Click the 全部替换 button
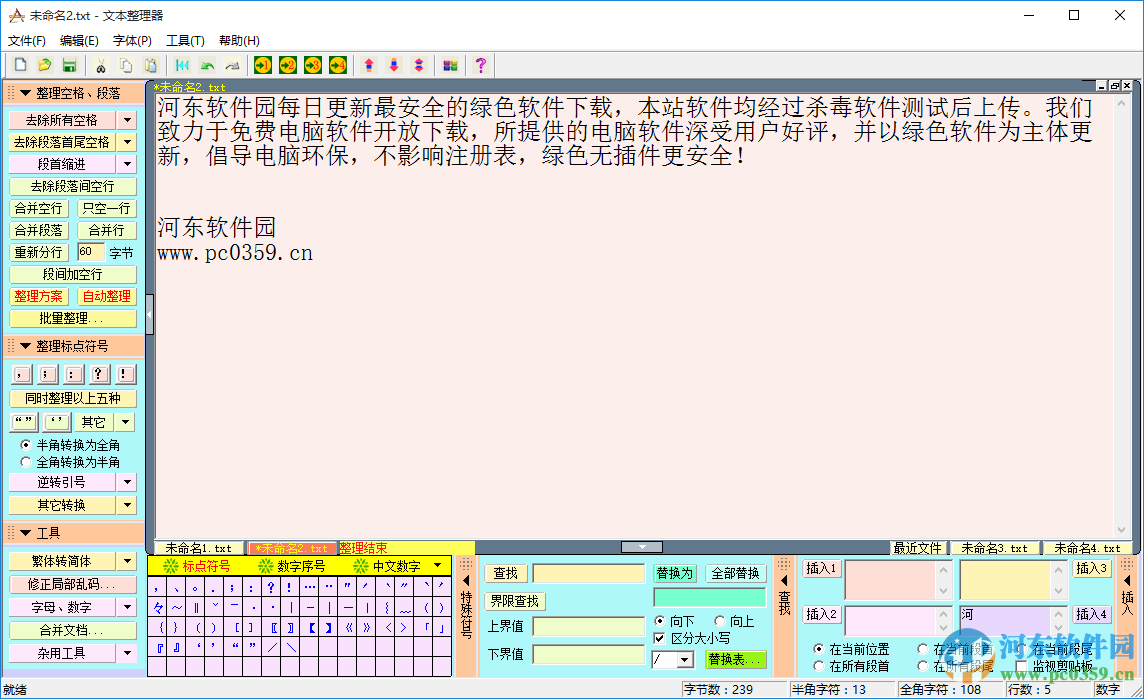This screenshot has height=699, width=1144. click(x=736, y=573)
